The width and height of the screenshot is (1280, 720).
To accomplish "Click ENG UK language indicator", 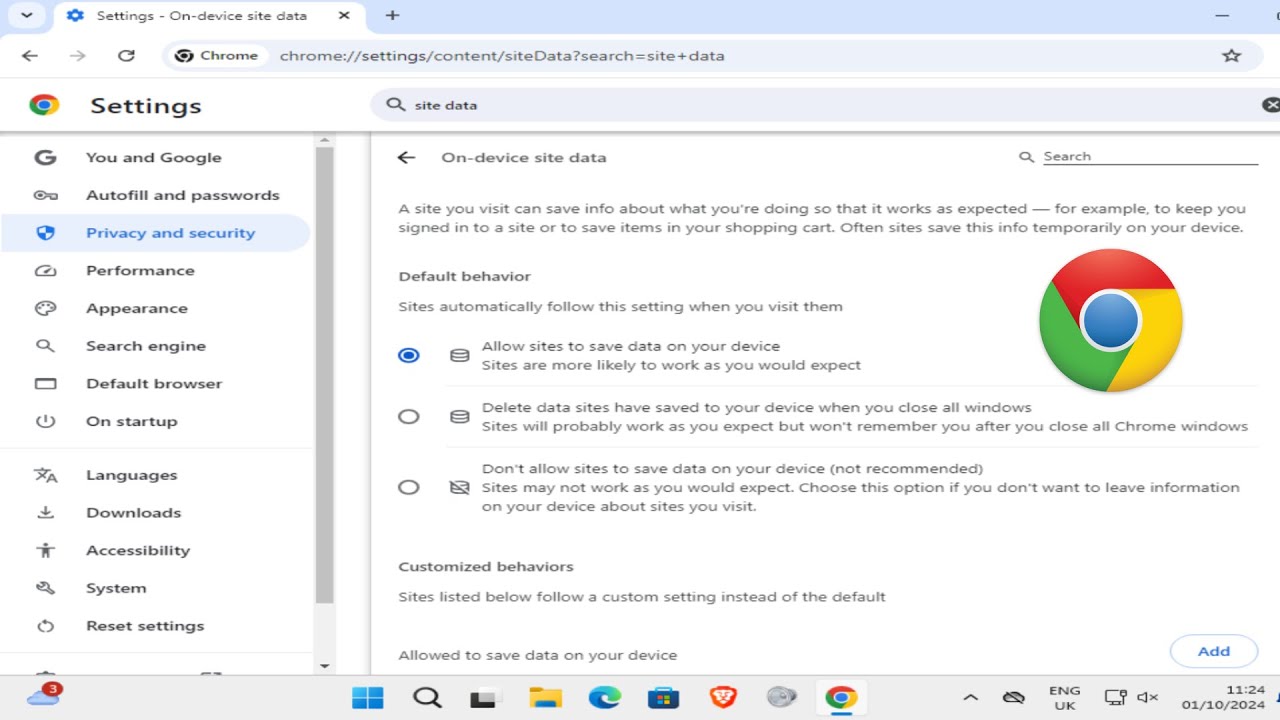I will click(x=1065, y=698).
